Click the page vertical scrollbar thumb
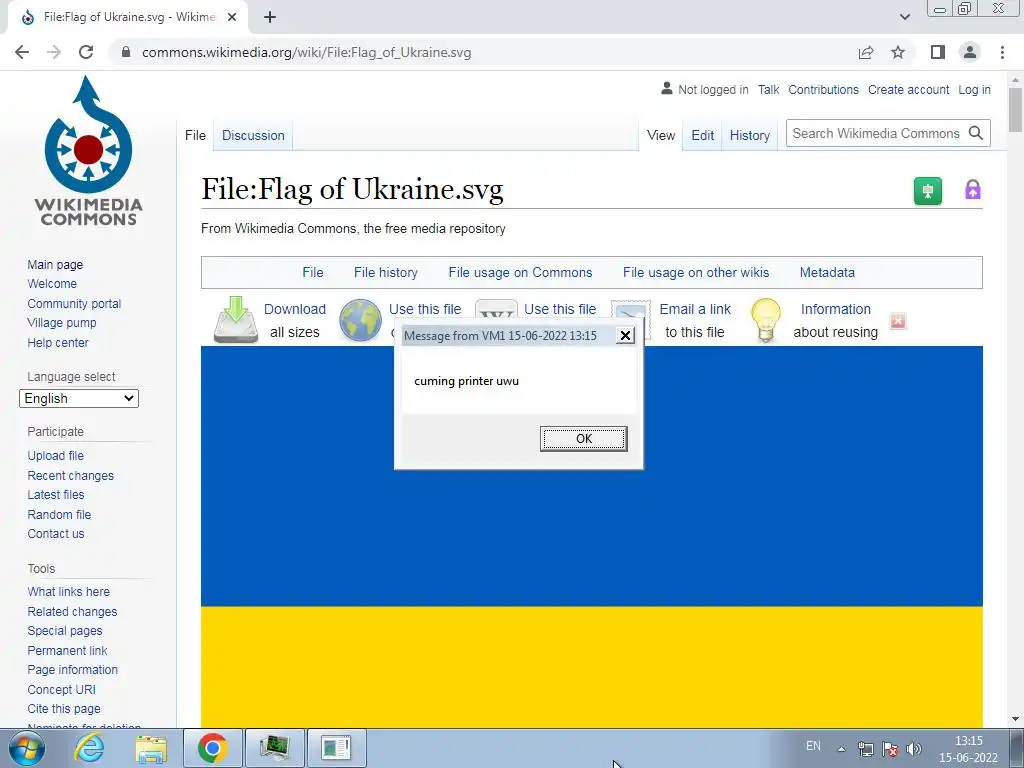 tap(1015, 109)
